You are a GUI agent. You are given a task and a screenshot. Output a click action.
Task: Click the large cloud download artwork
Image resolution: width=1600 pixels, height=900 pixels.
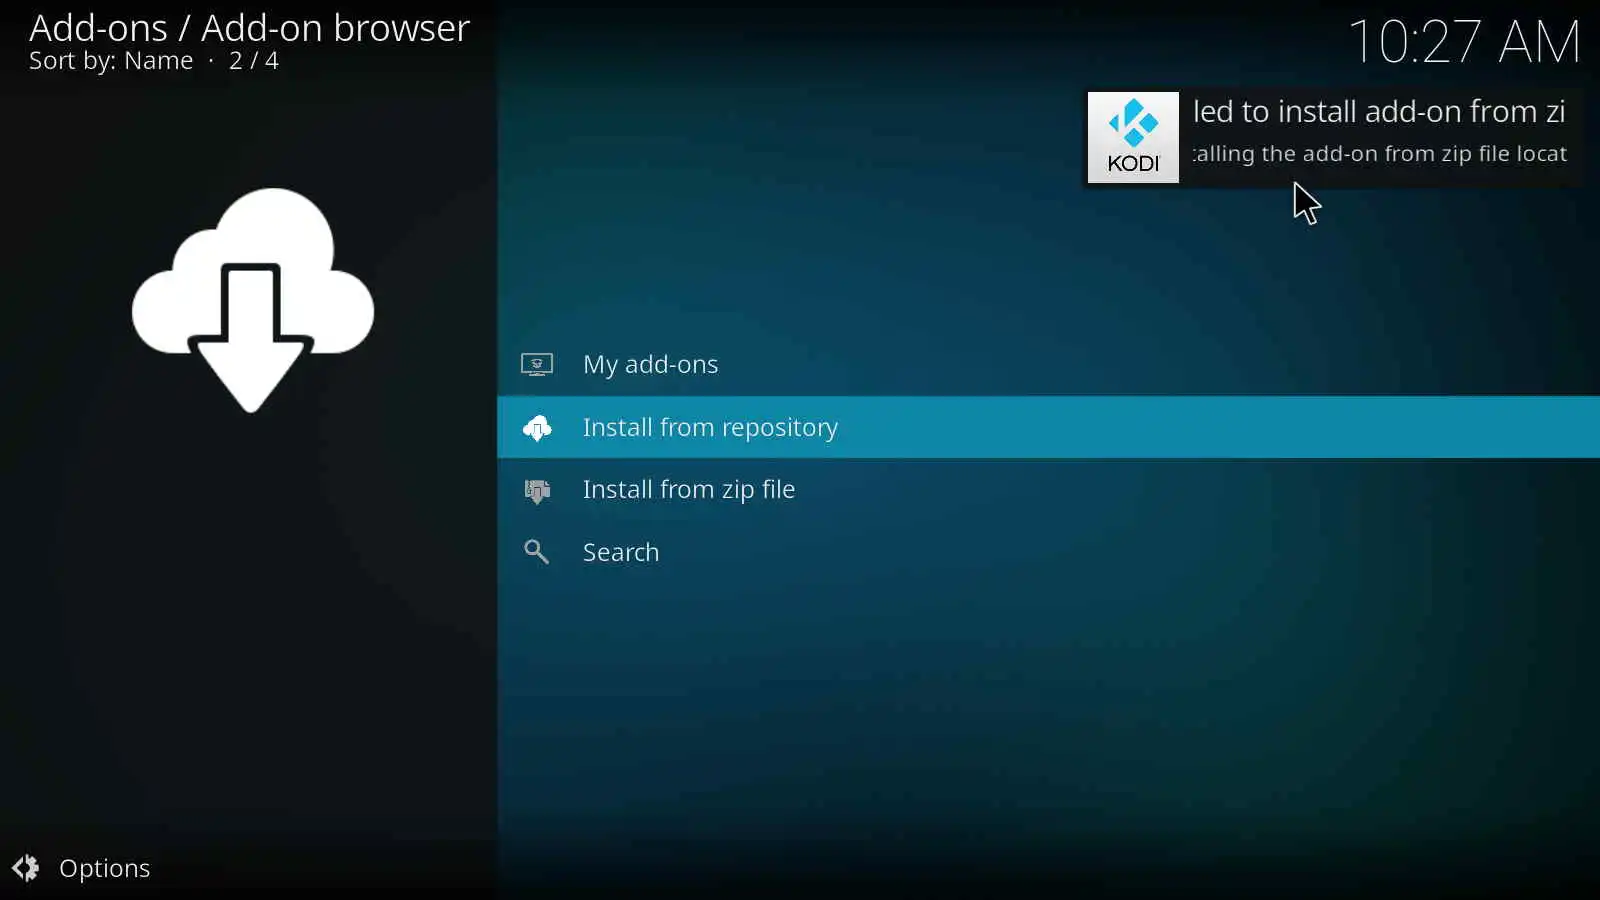(x=252, y=300)
